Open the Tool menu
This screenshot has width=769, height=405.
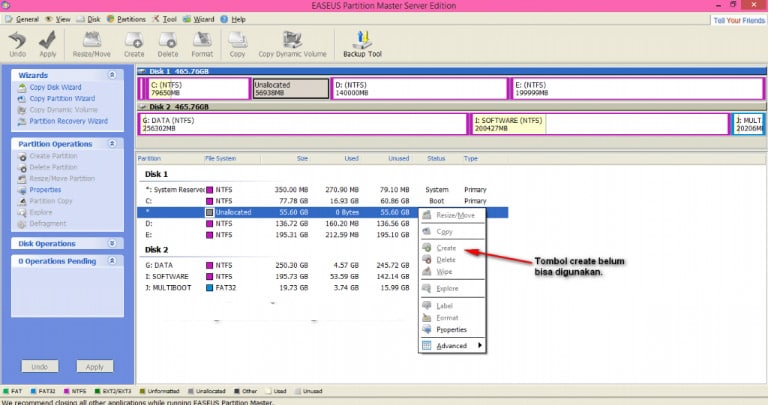165,19
